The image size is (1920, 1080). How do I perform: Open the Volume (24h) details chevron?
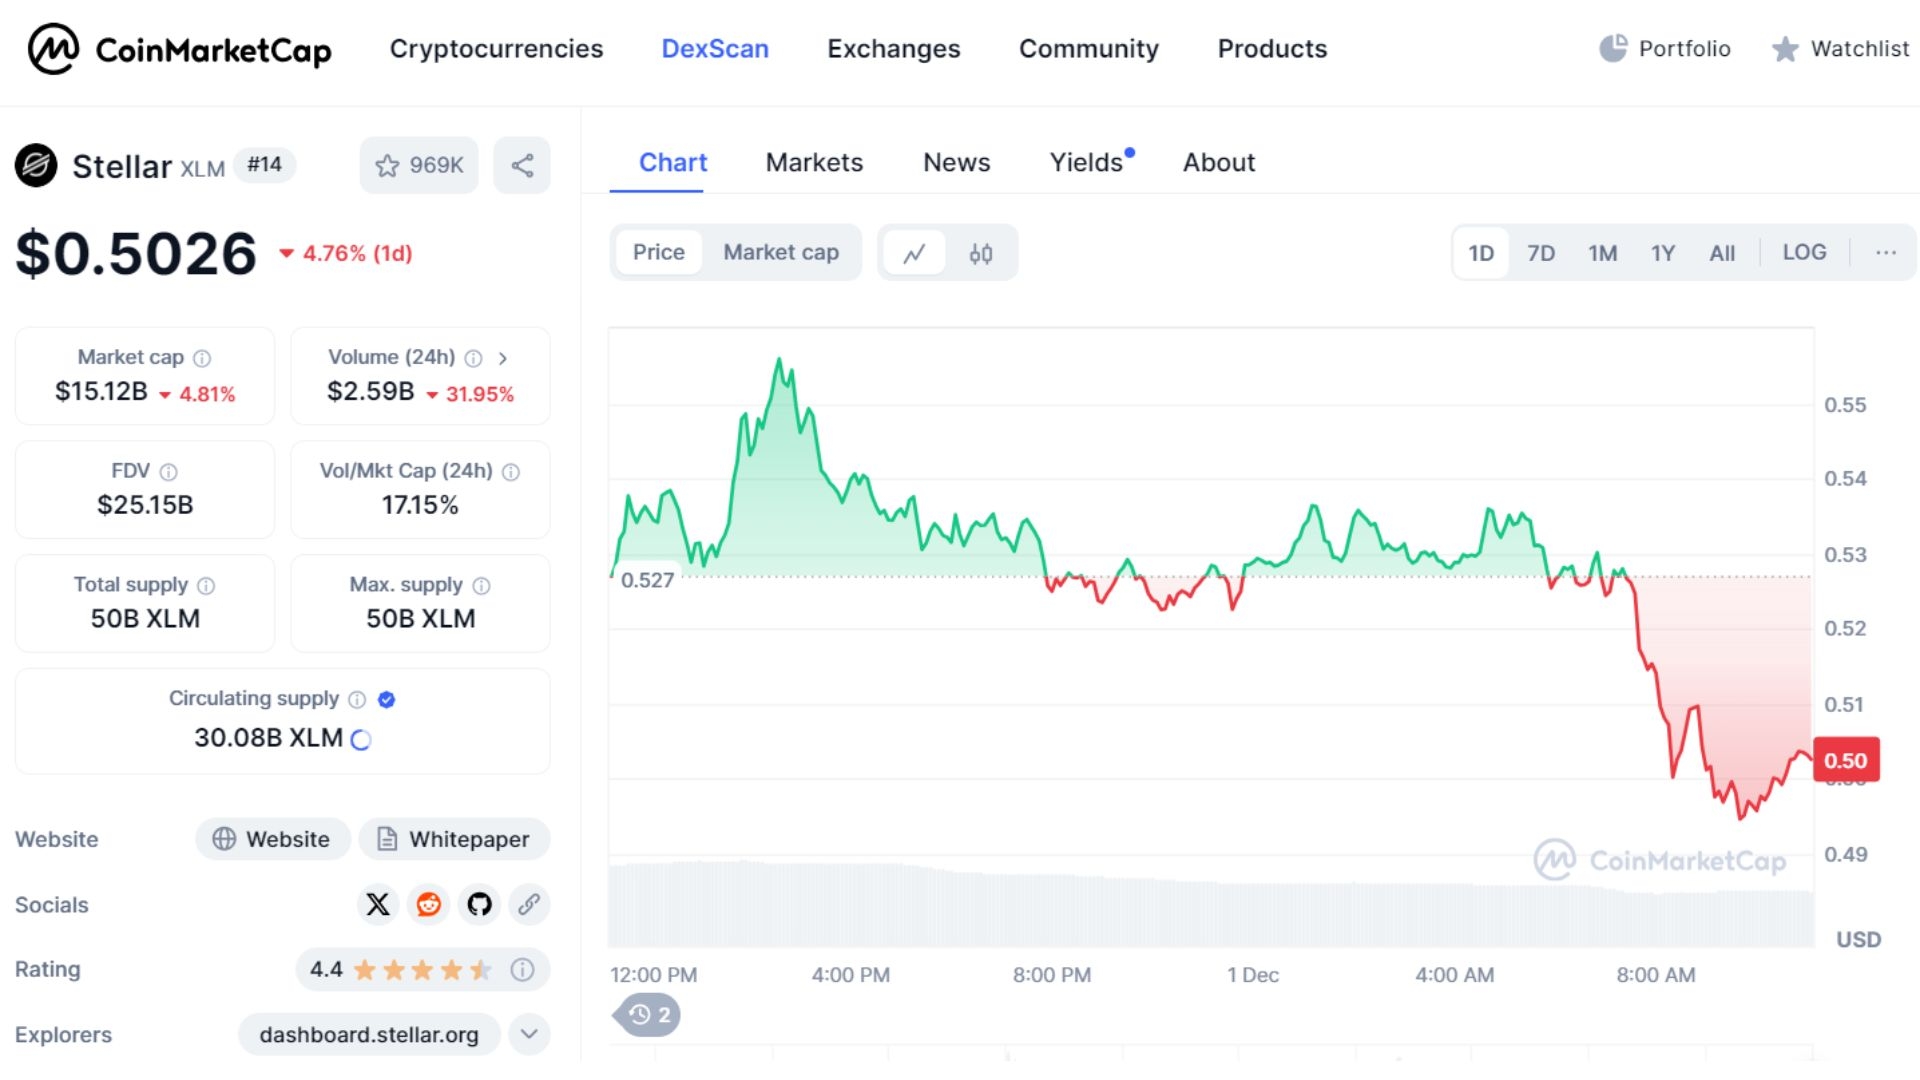[503, 357]
